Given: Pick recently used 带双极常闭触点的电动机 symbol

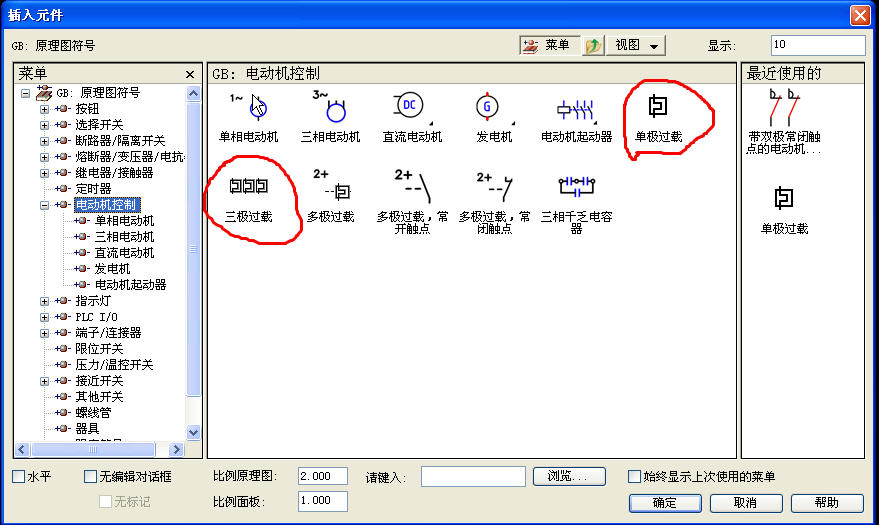Looking at the screenshot, I should [784, 107].
